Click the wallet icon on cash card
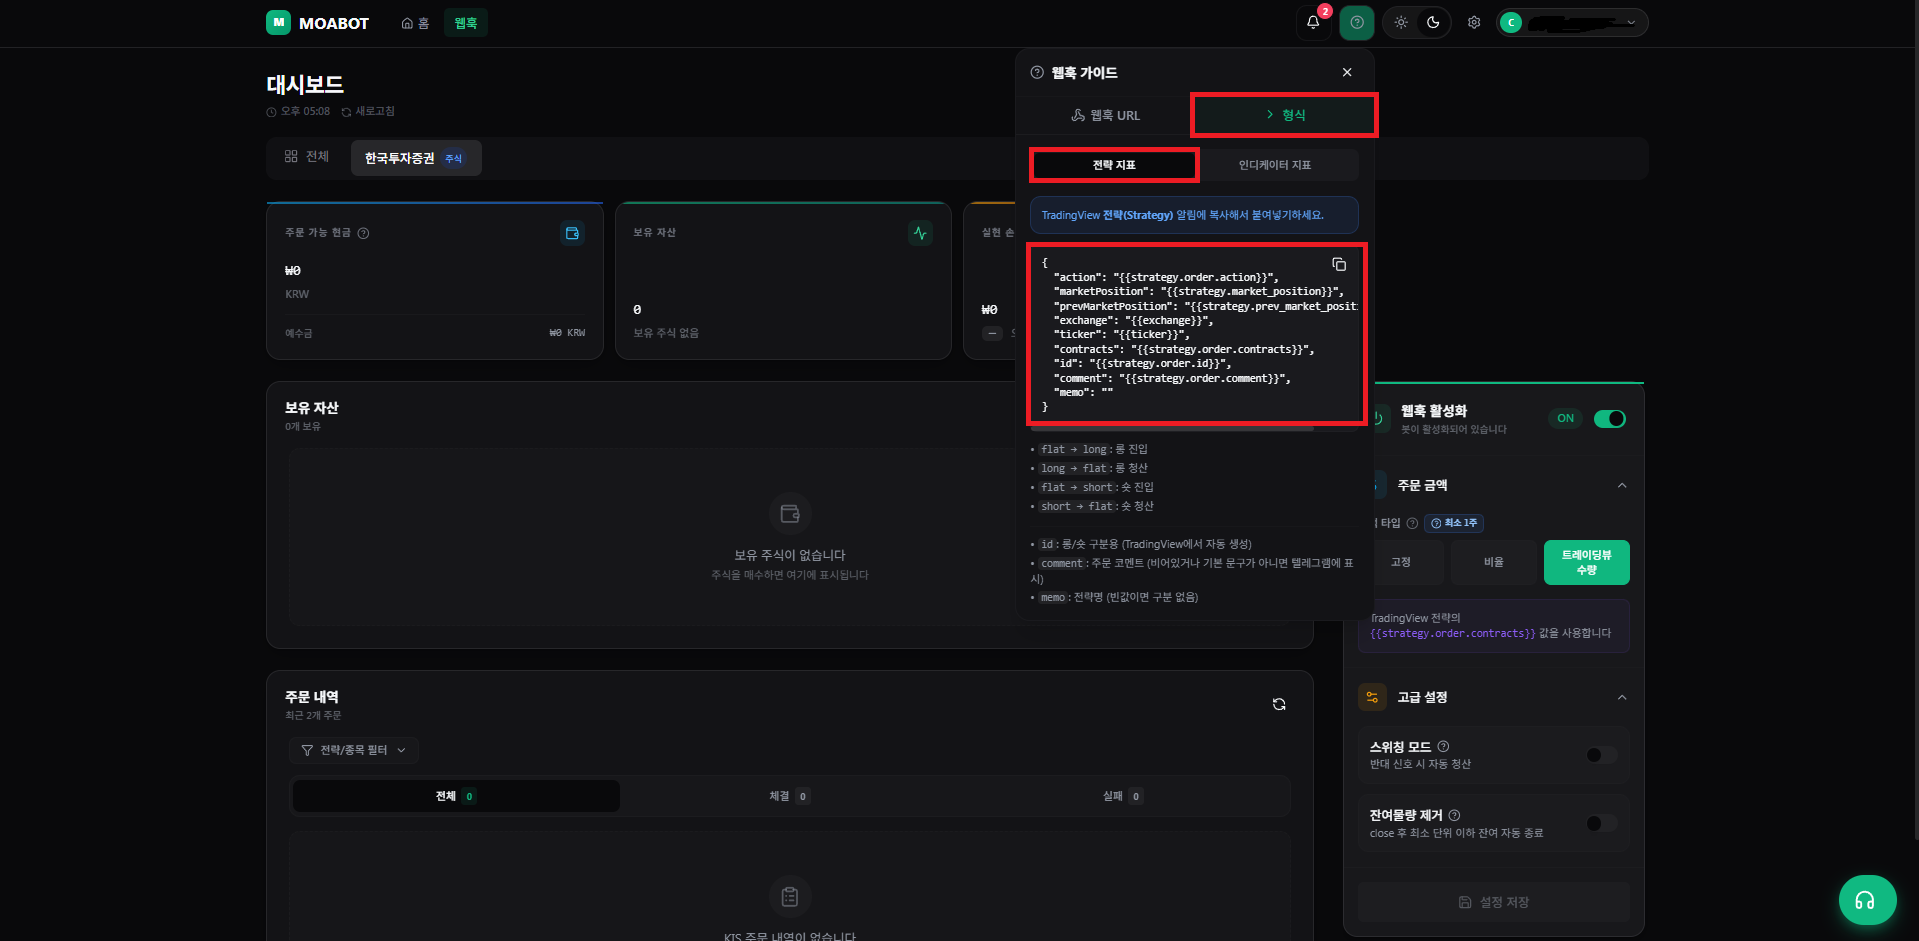 tap(572, 233)
